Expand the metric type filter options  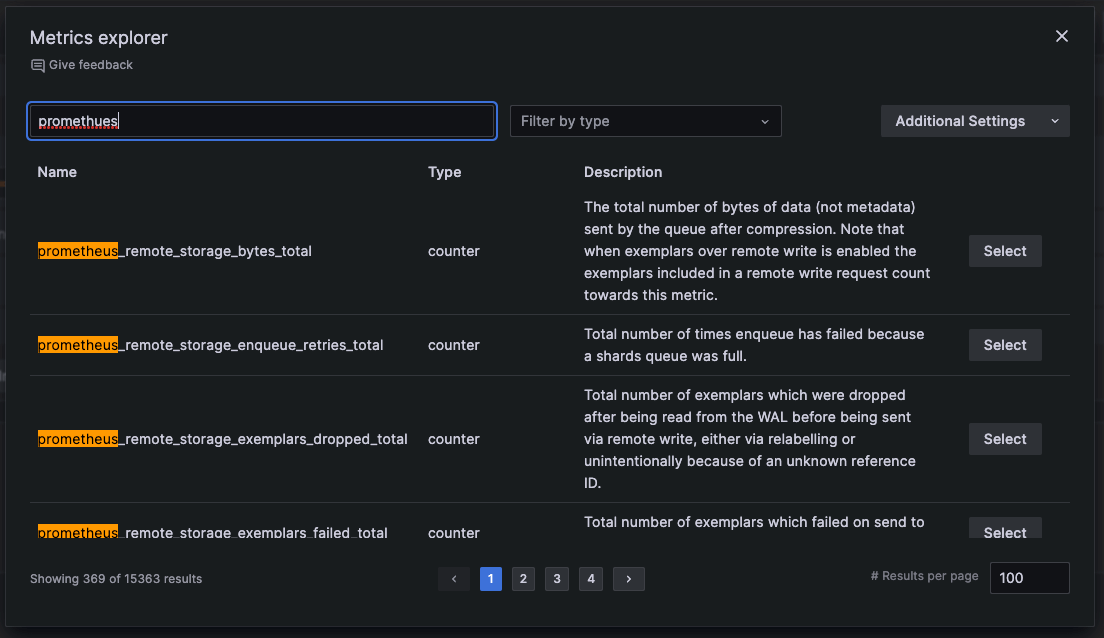[645, 120]
